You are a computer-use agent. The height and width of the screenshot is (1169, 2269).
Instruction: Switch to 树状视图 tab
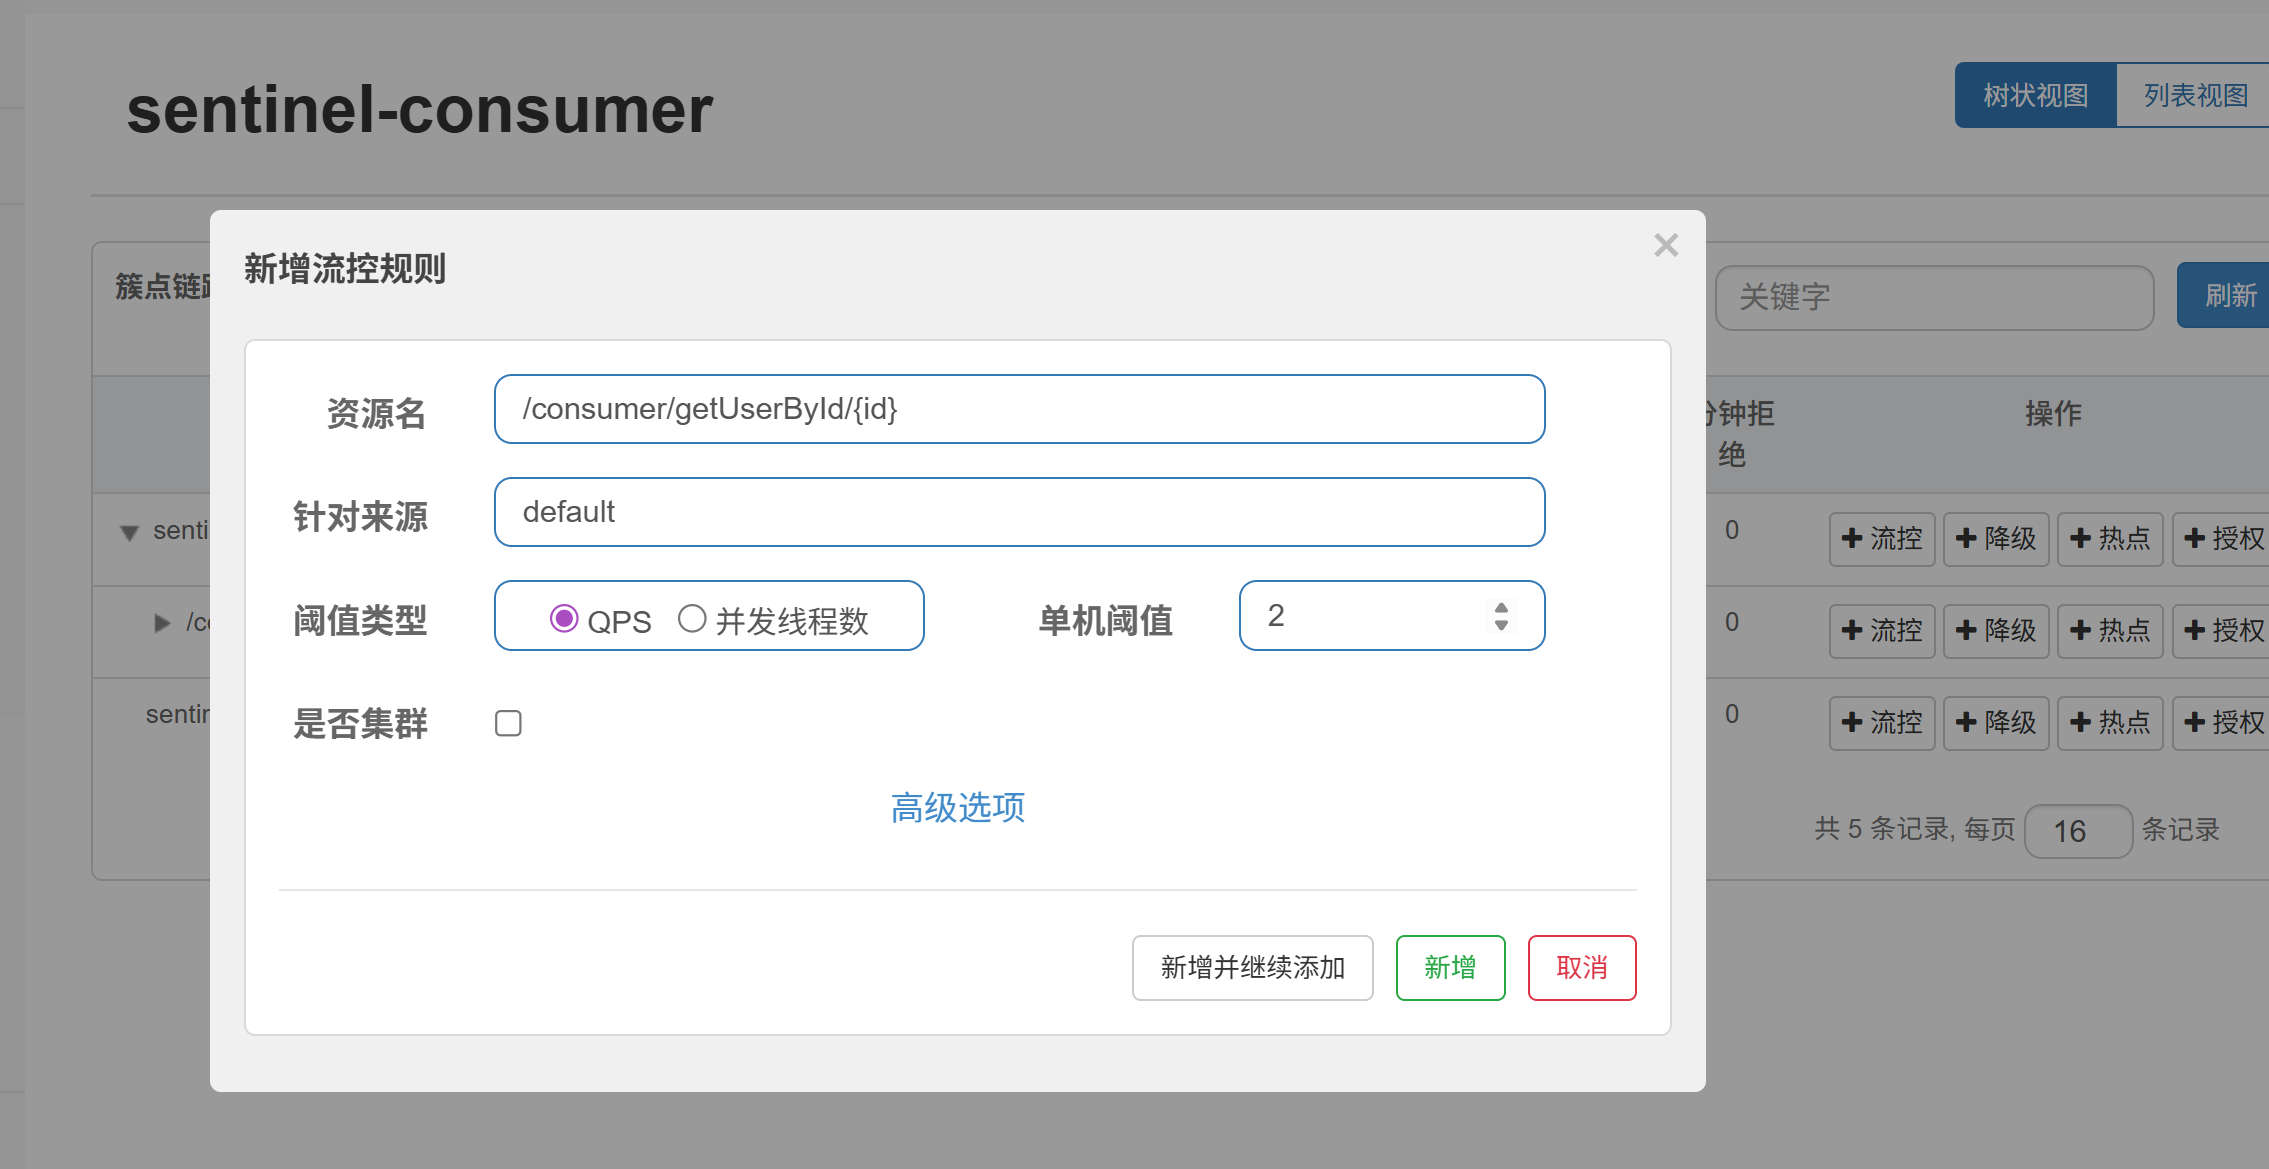(x=2035, y=95)
